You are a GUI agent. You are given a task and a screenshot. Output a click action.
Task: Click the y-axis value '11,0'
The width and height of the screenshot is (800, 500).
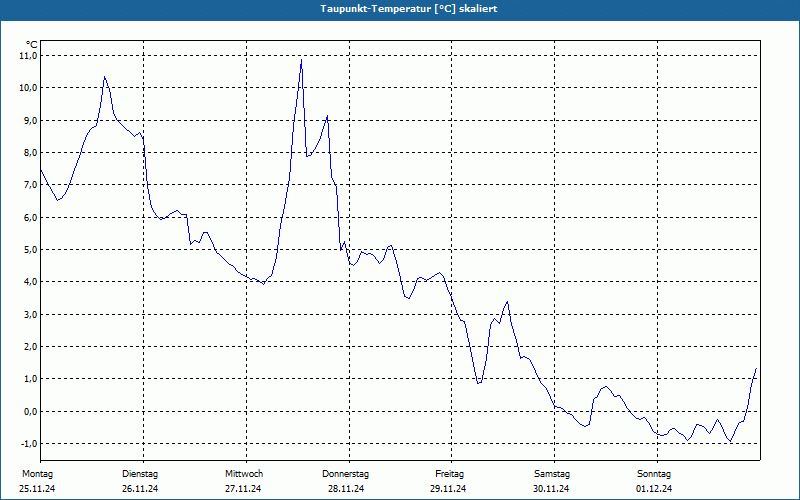(28, 56)
